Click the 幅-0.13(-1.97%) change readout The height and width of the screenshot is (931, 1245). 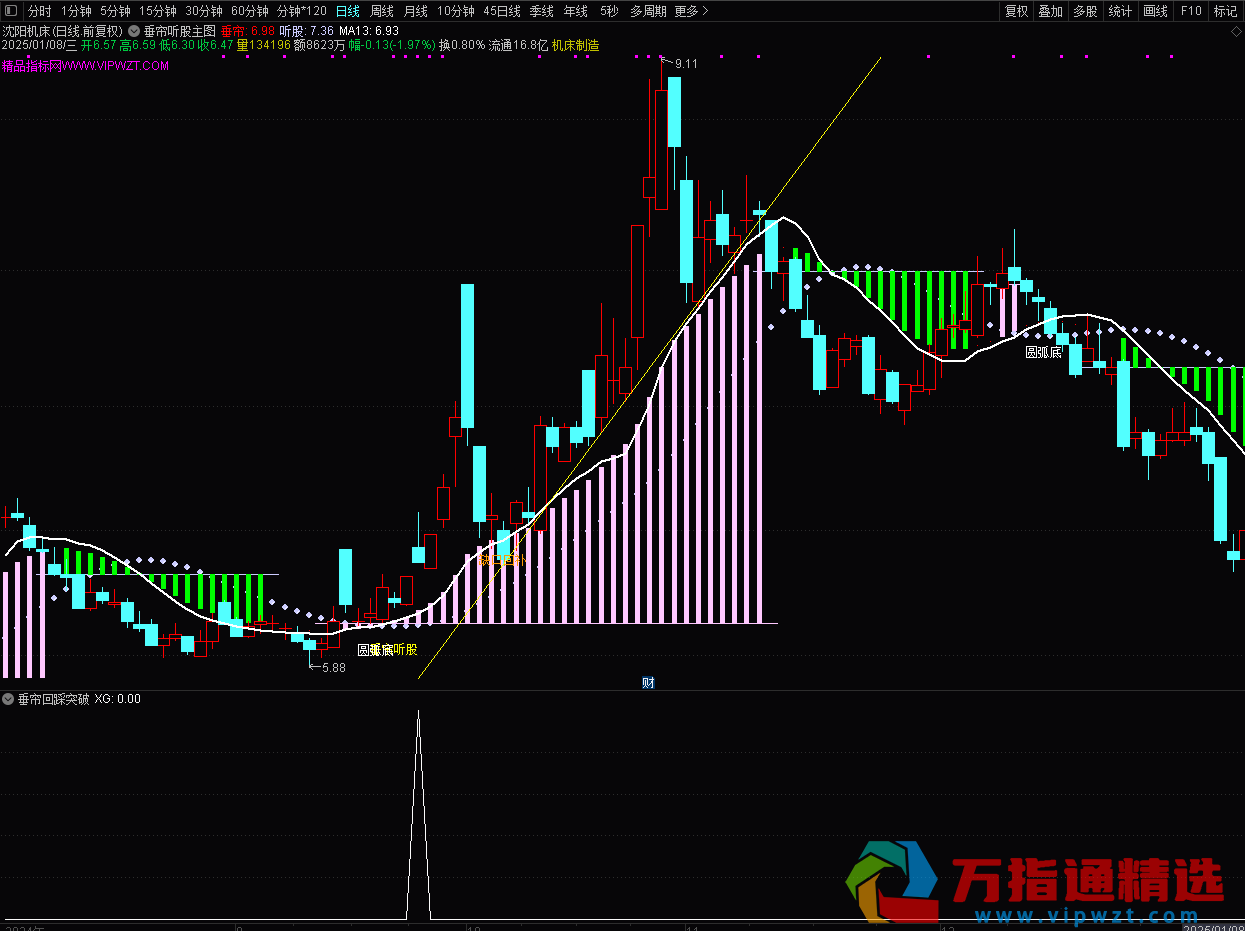[393, 45]
